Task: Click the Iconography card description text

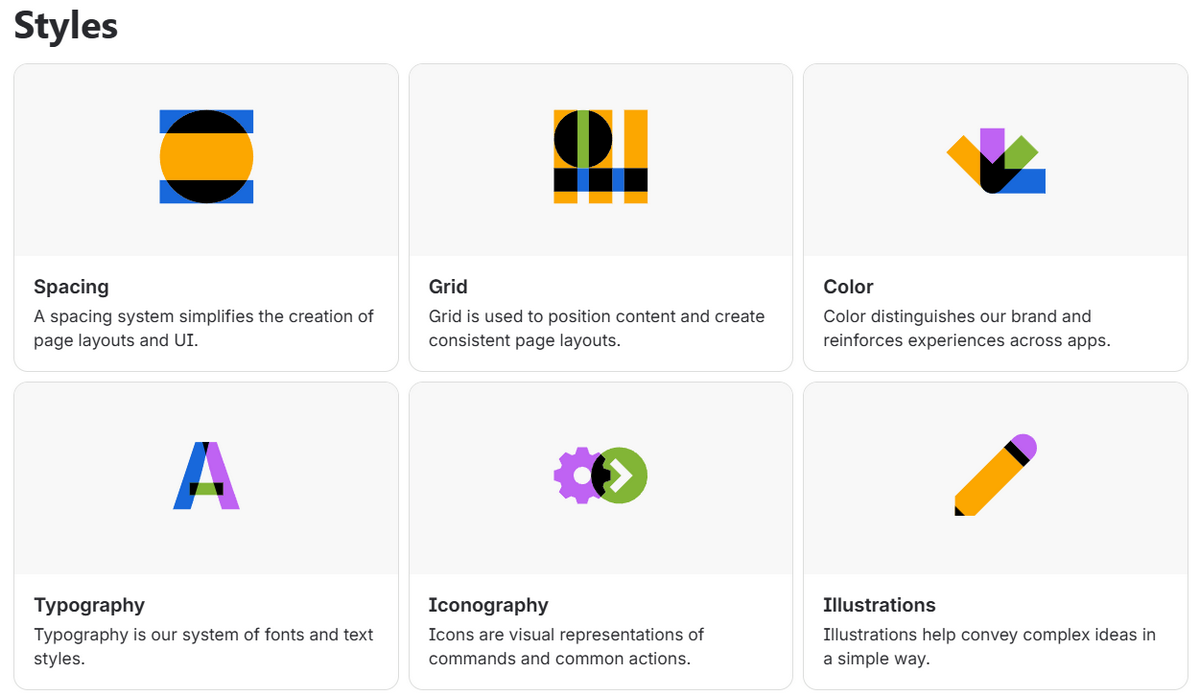Action: tap(567, 646)
